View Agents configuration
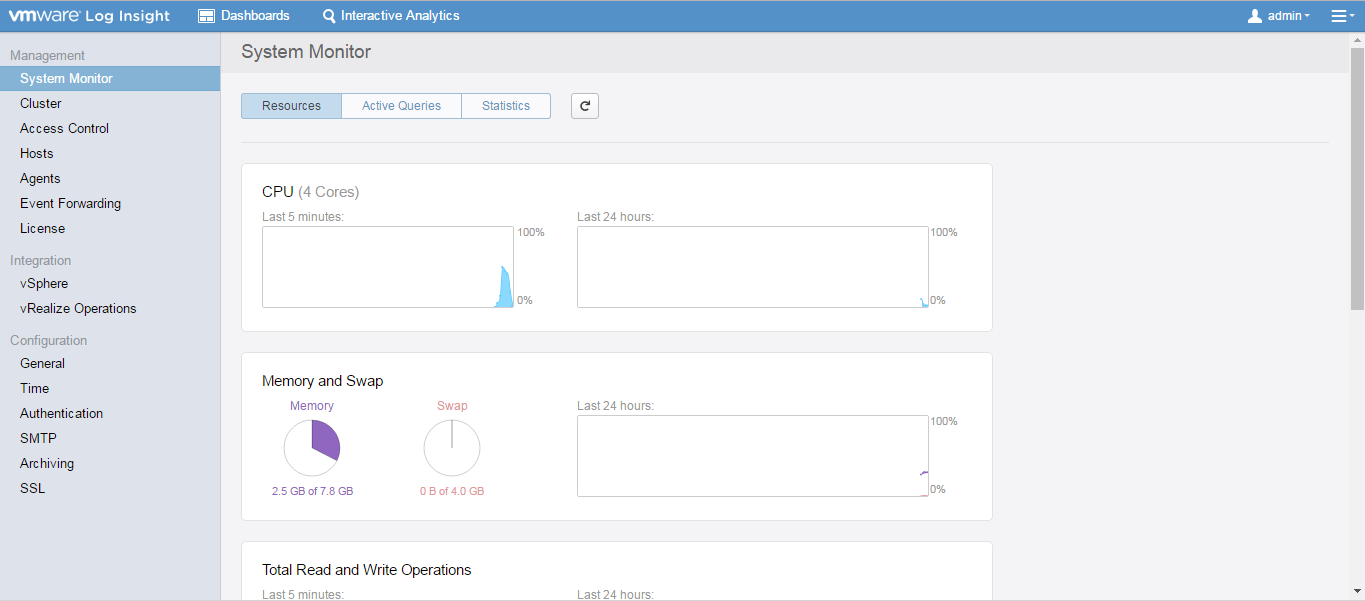1365x601 pixels. [40, 178]
